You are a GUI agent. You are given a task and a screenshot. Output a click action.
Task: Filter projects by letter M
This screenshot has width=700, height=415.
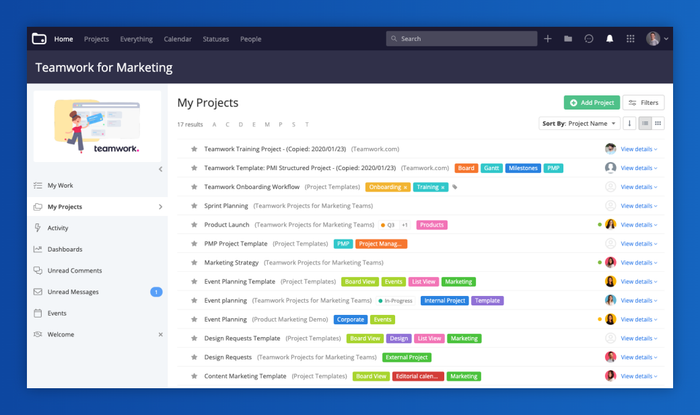[x=267, y=124]
